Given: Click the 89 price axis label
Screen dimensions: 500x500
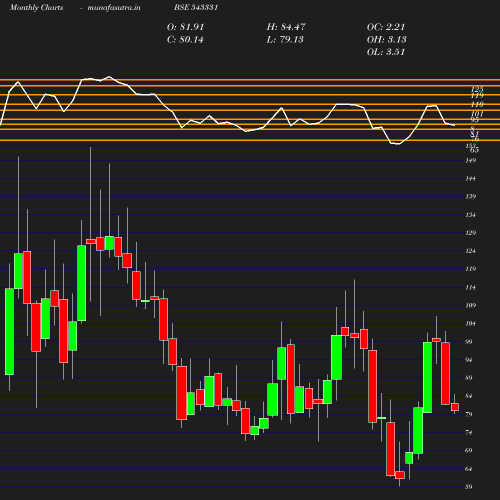Looking at the screenshot, I should [x=469, y=378].
